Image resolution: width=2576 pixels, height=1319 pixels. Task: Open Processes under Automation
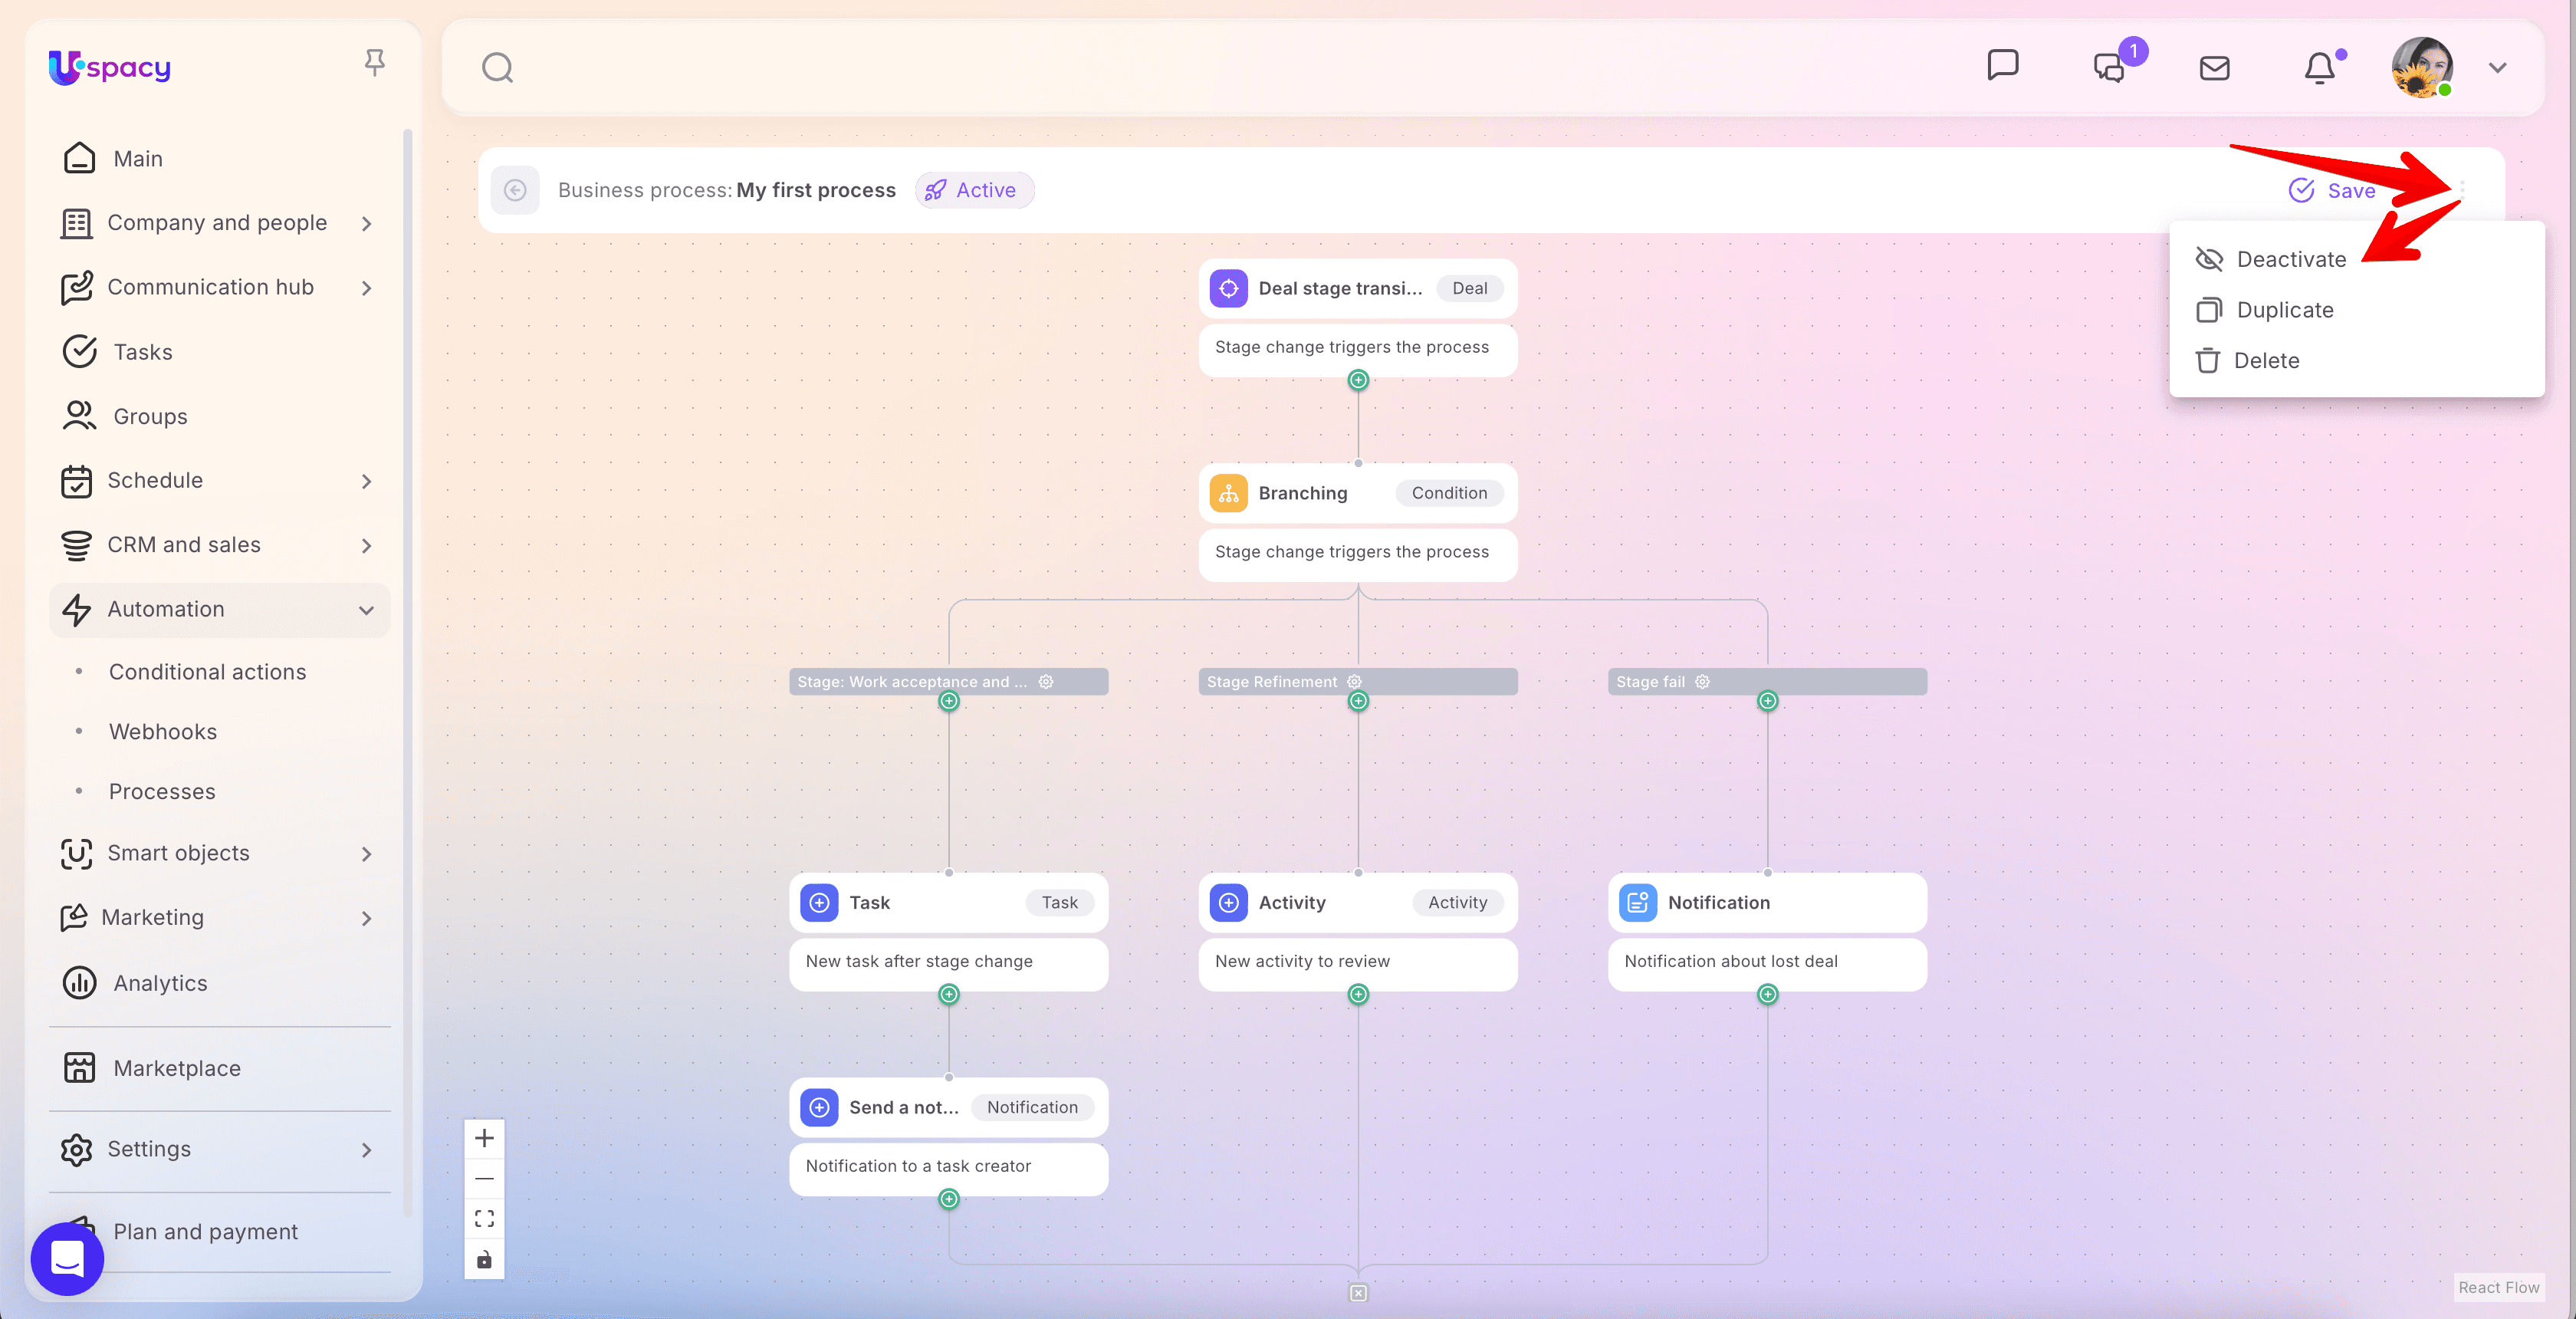[162, 791]
